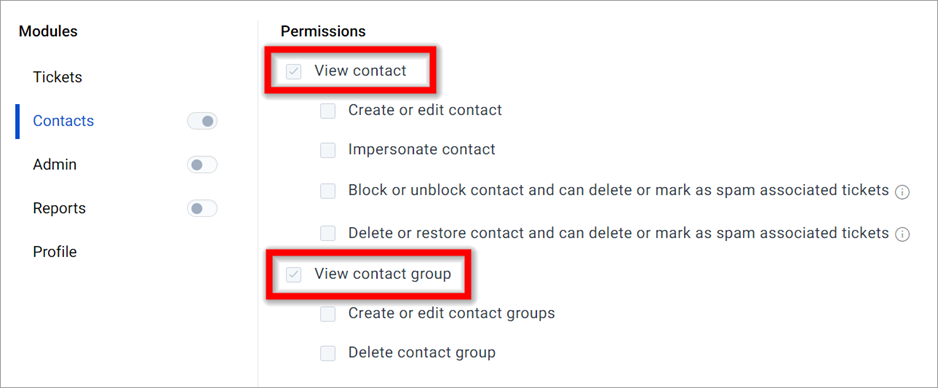Check Delete or restore contact checkbox
The width and height of the screenshot is (938, 388).
coord(328,233)
